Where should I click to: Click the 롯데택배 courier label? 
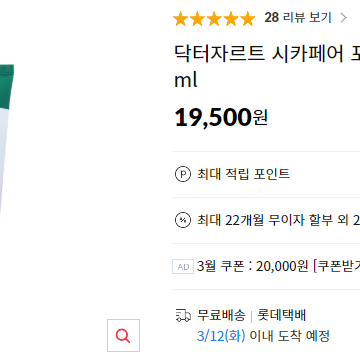pyautogui.click(x=282, y=315)
